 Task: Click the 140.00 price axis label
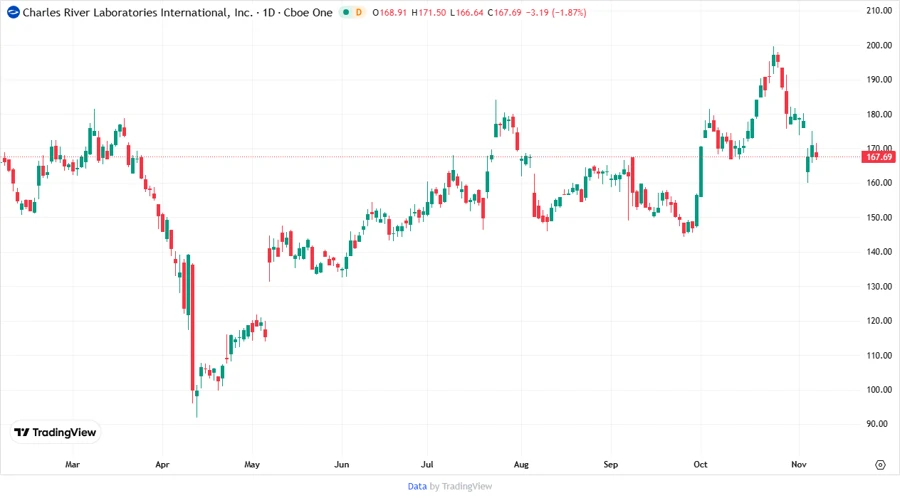tap(879, 251)
